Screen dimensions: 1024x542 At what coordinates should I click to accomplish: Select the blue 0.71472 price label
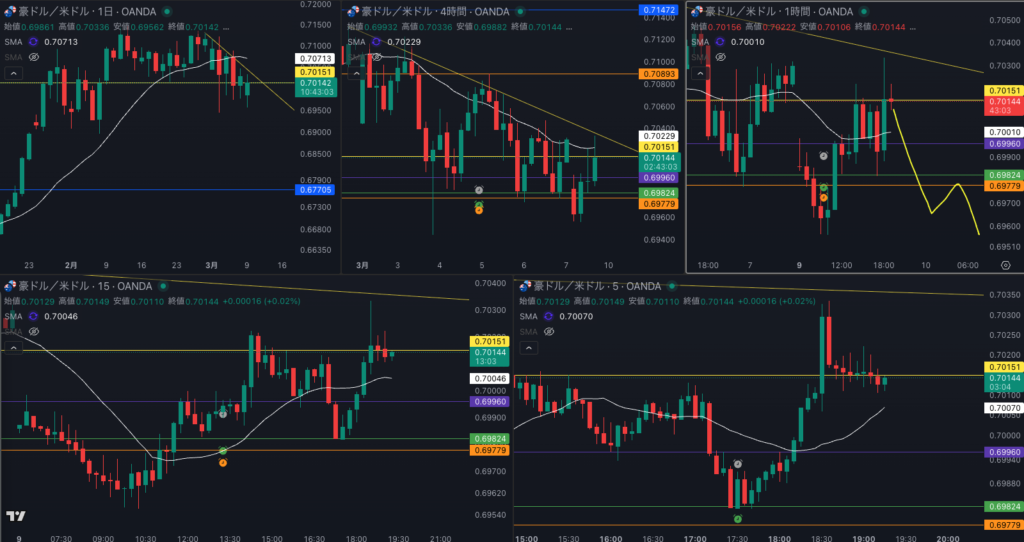pyautogui.click(x=658, y=10)
